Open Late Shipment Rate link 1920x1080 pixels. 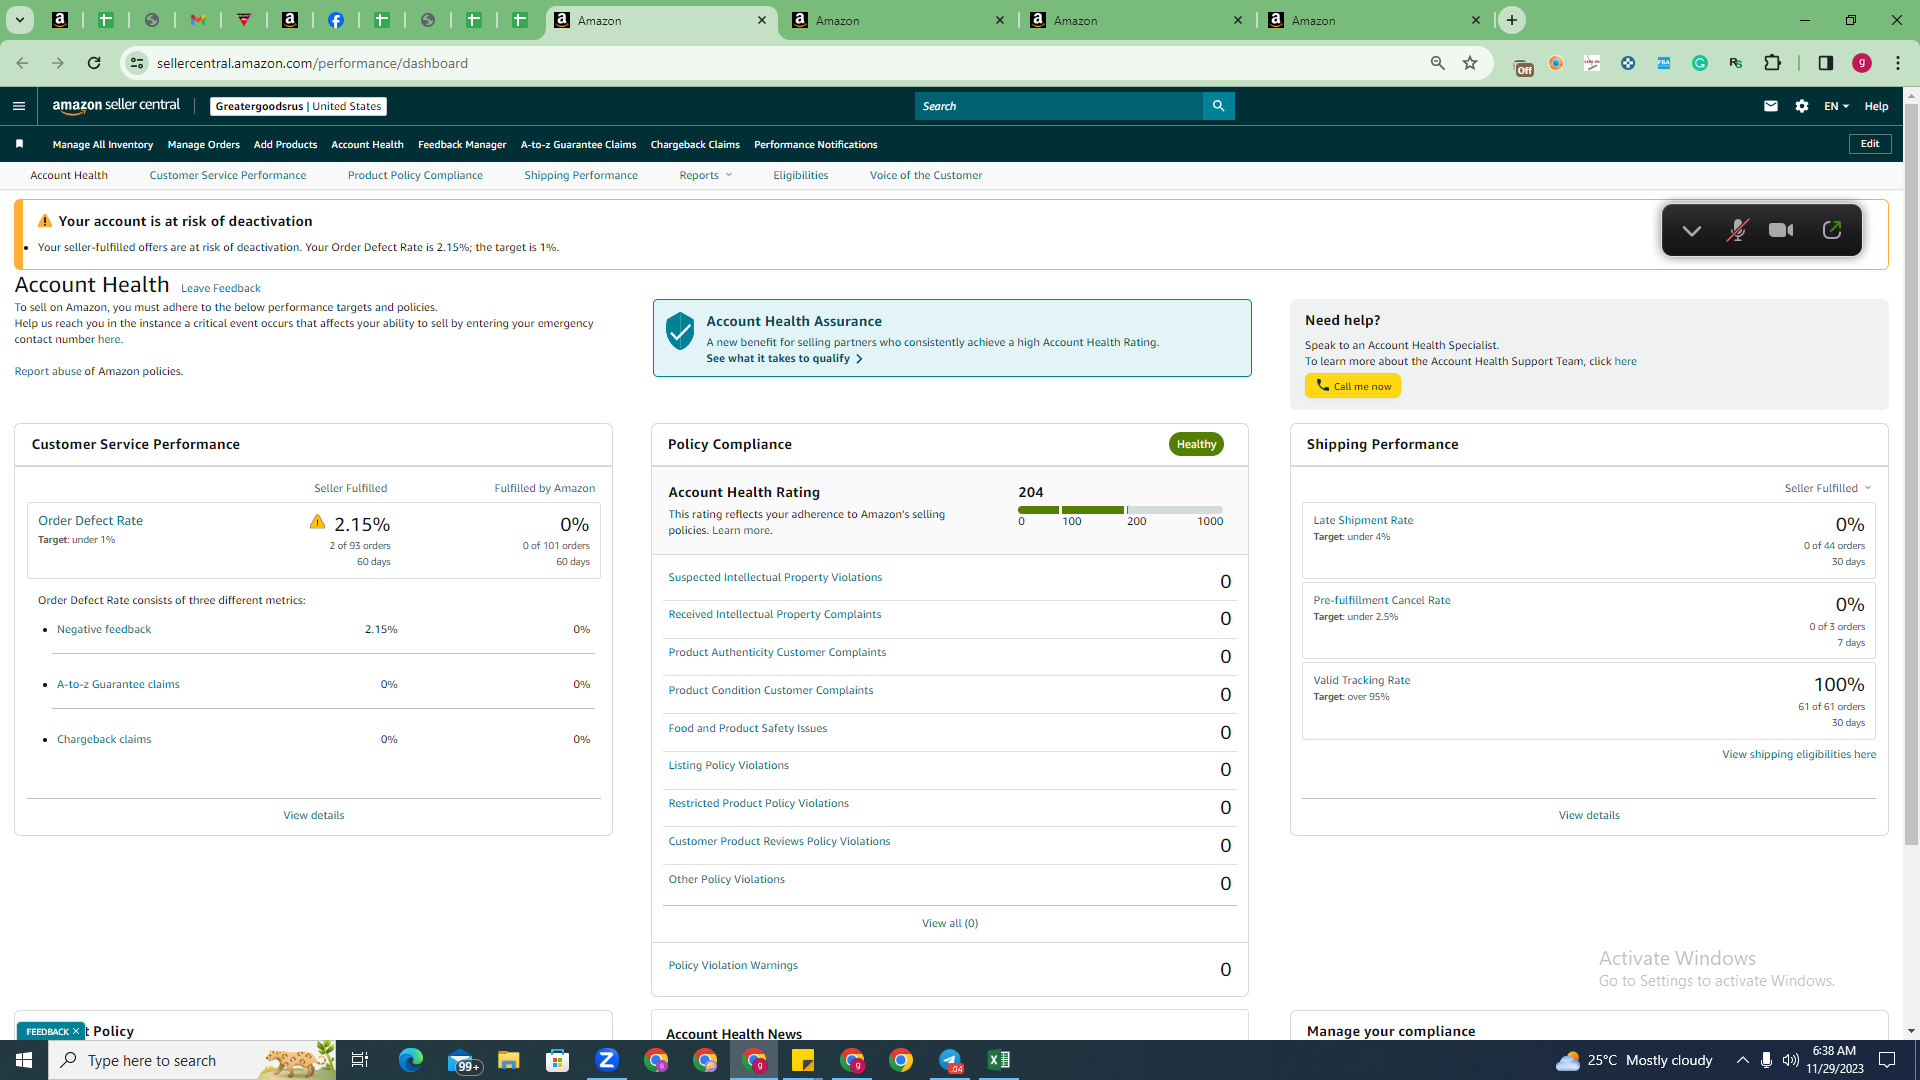1363,520
